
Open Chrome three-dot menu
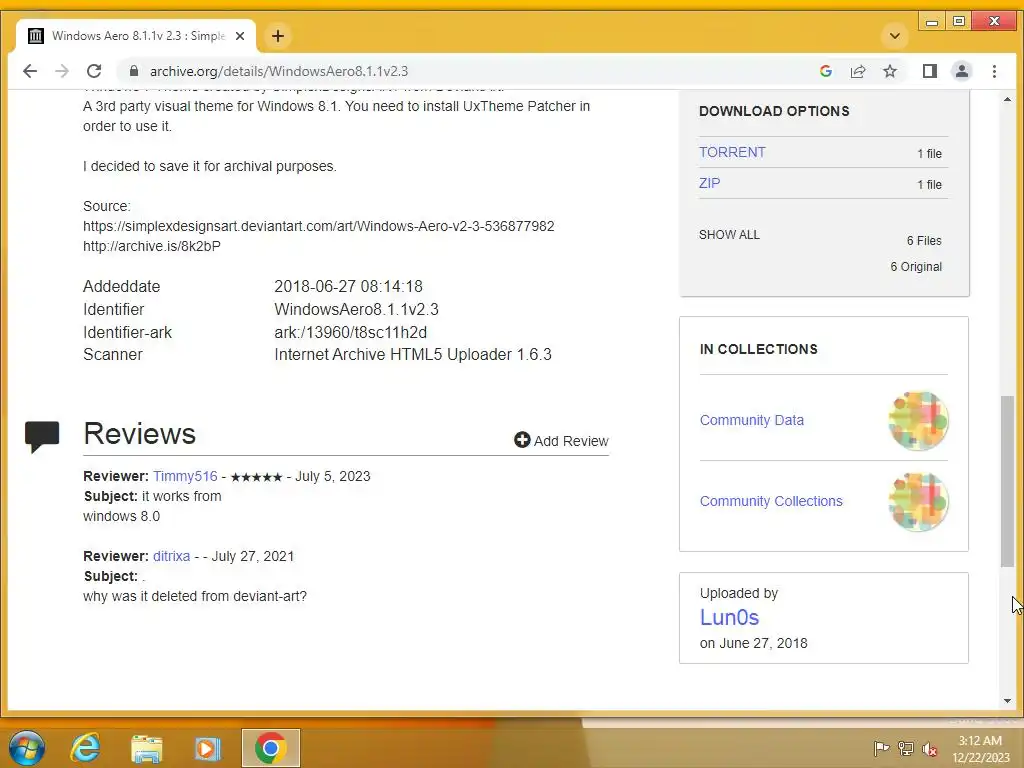994,71
